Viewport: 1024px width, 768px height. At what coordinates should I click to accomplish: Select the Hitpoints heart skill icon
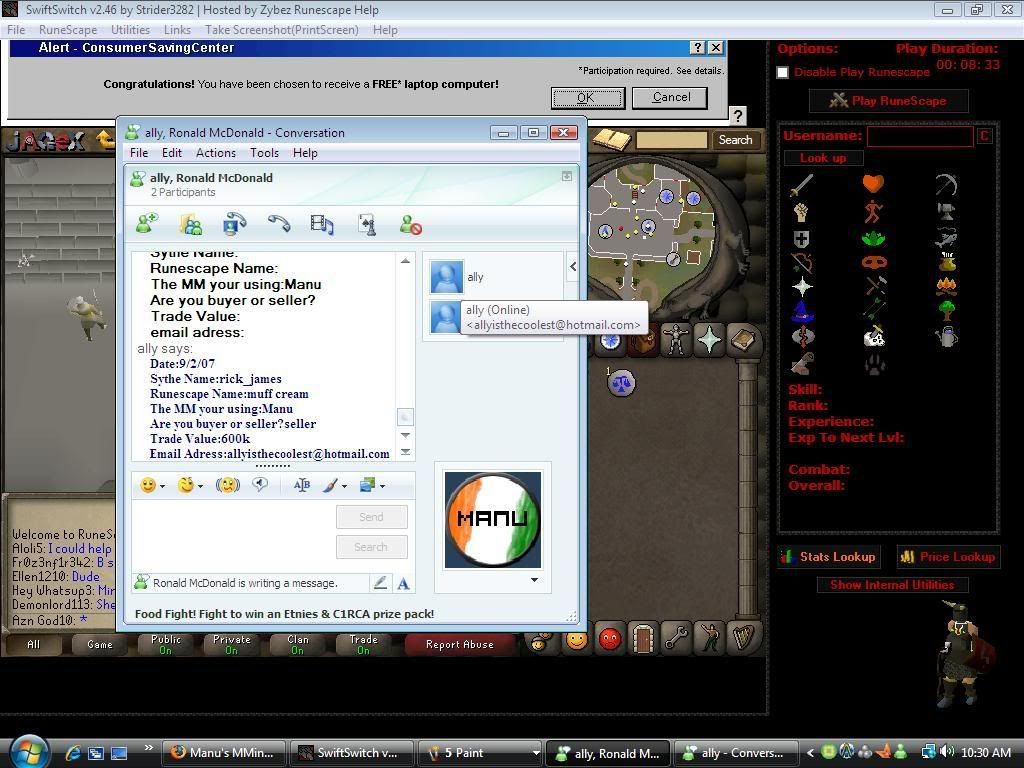click(873, 184)
